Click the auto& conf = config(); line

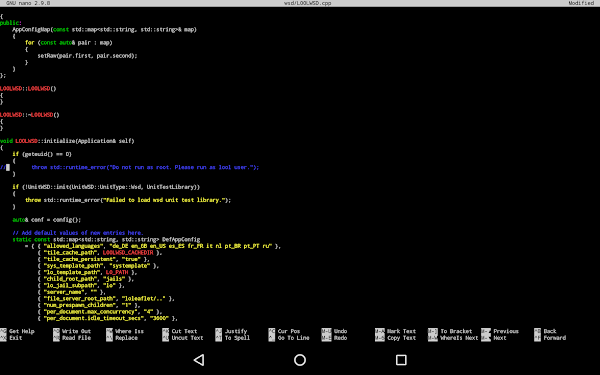tap(47, 220)
